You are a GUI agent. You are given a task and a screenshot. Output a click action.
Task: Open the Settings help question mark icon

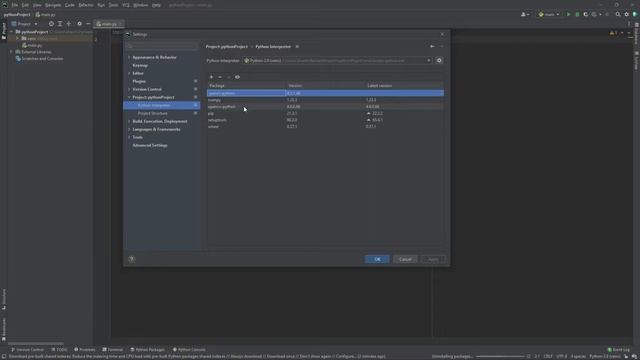131,259
